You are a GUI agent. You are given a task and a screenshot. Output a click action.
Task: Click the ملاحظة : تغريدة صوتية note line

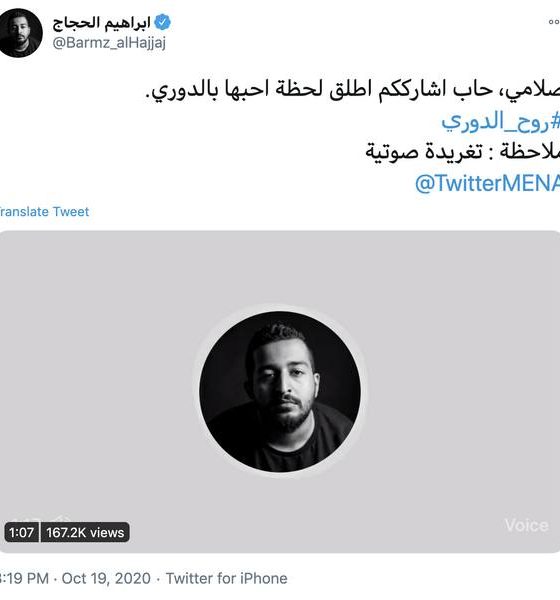[462, 152]
